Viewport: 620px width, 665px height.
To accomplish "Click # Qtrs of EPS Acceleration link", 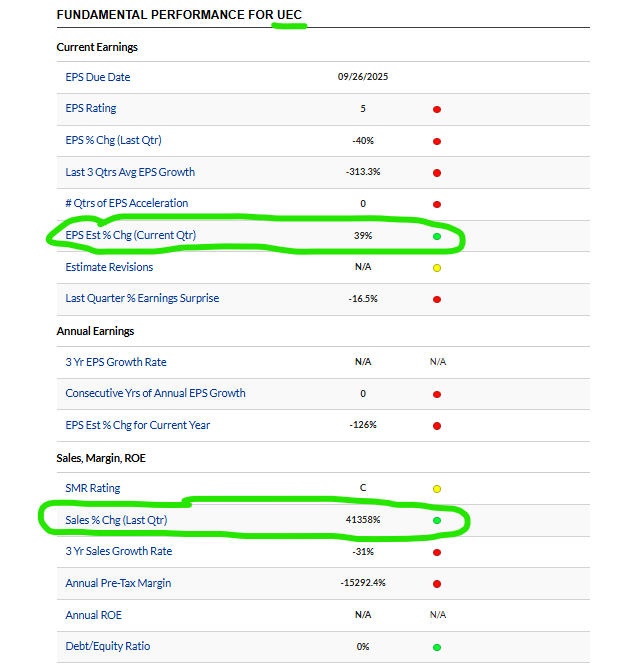I will tap(126, 204).
